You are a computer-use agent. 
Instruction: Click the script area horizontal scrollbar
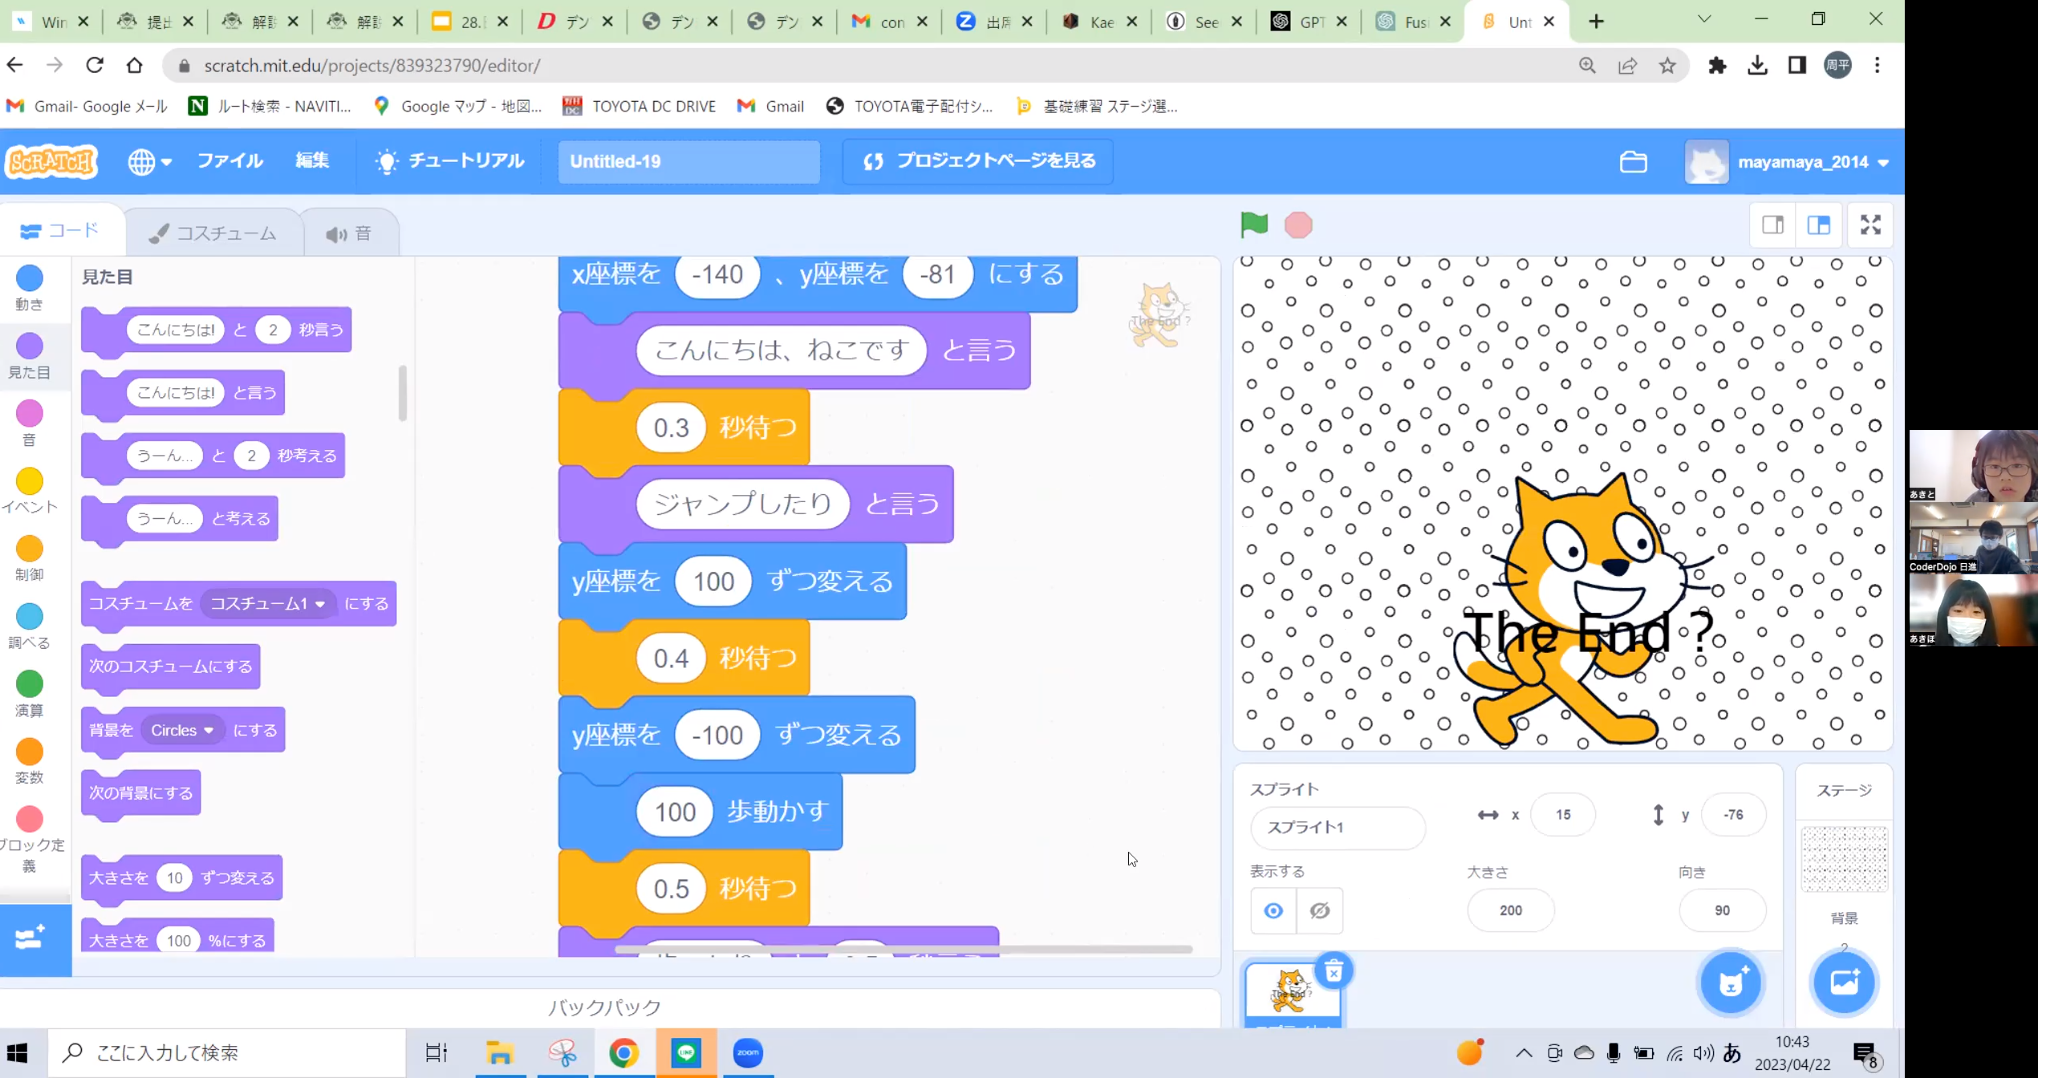902,949
